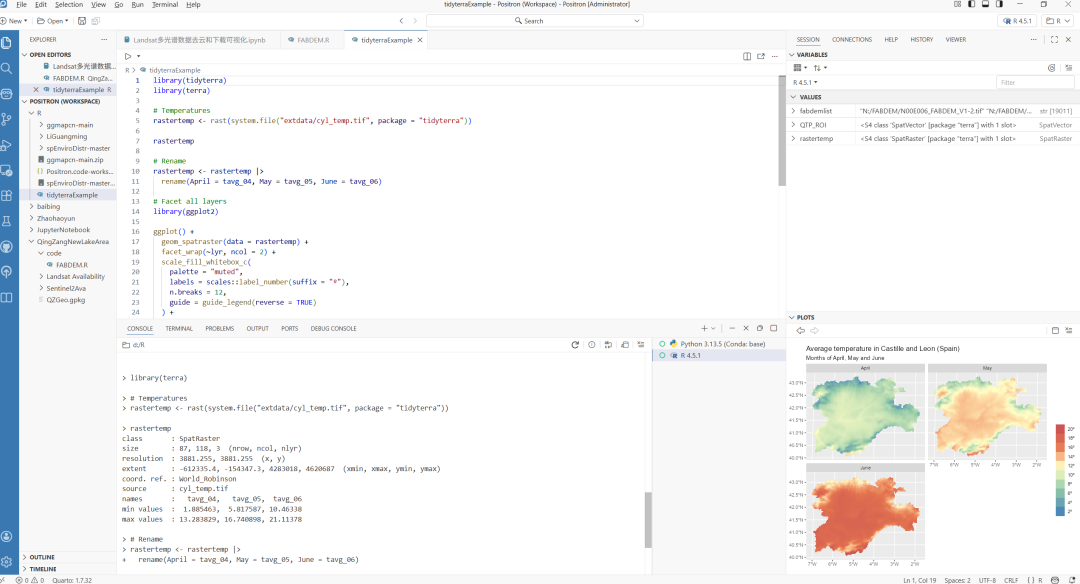Open the Manage gear icon in activity bar

click(7, 562)
